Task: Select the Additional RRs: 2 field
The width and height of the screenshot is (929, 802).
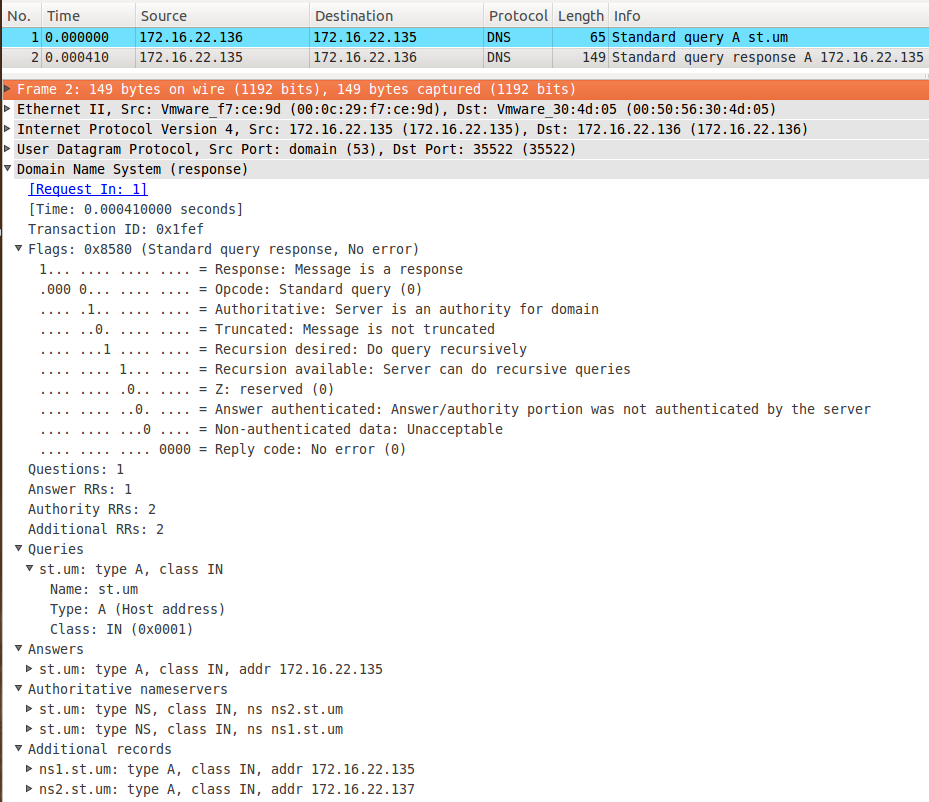Action: pos(96,530)
